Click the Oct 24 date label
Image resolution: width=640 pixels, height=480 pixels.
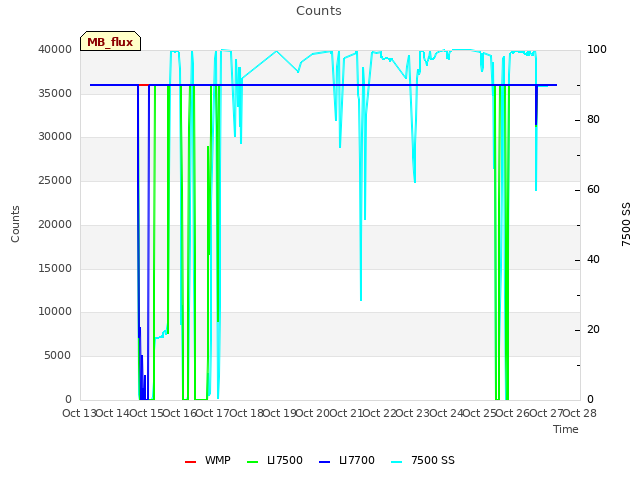coord(446,413)
